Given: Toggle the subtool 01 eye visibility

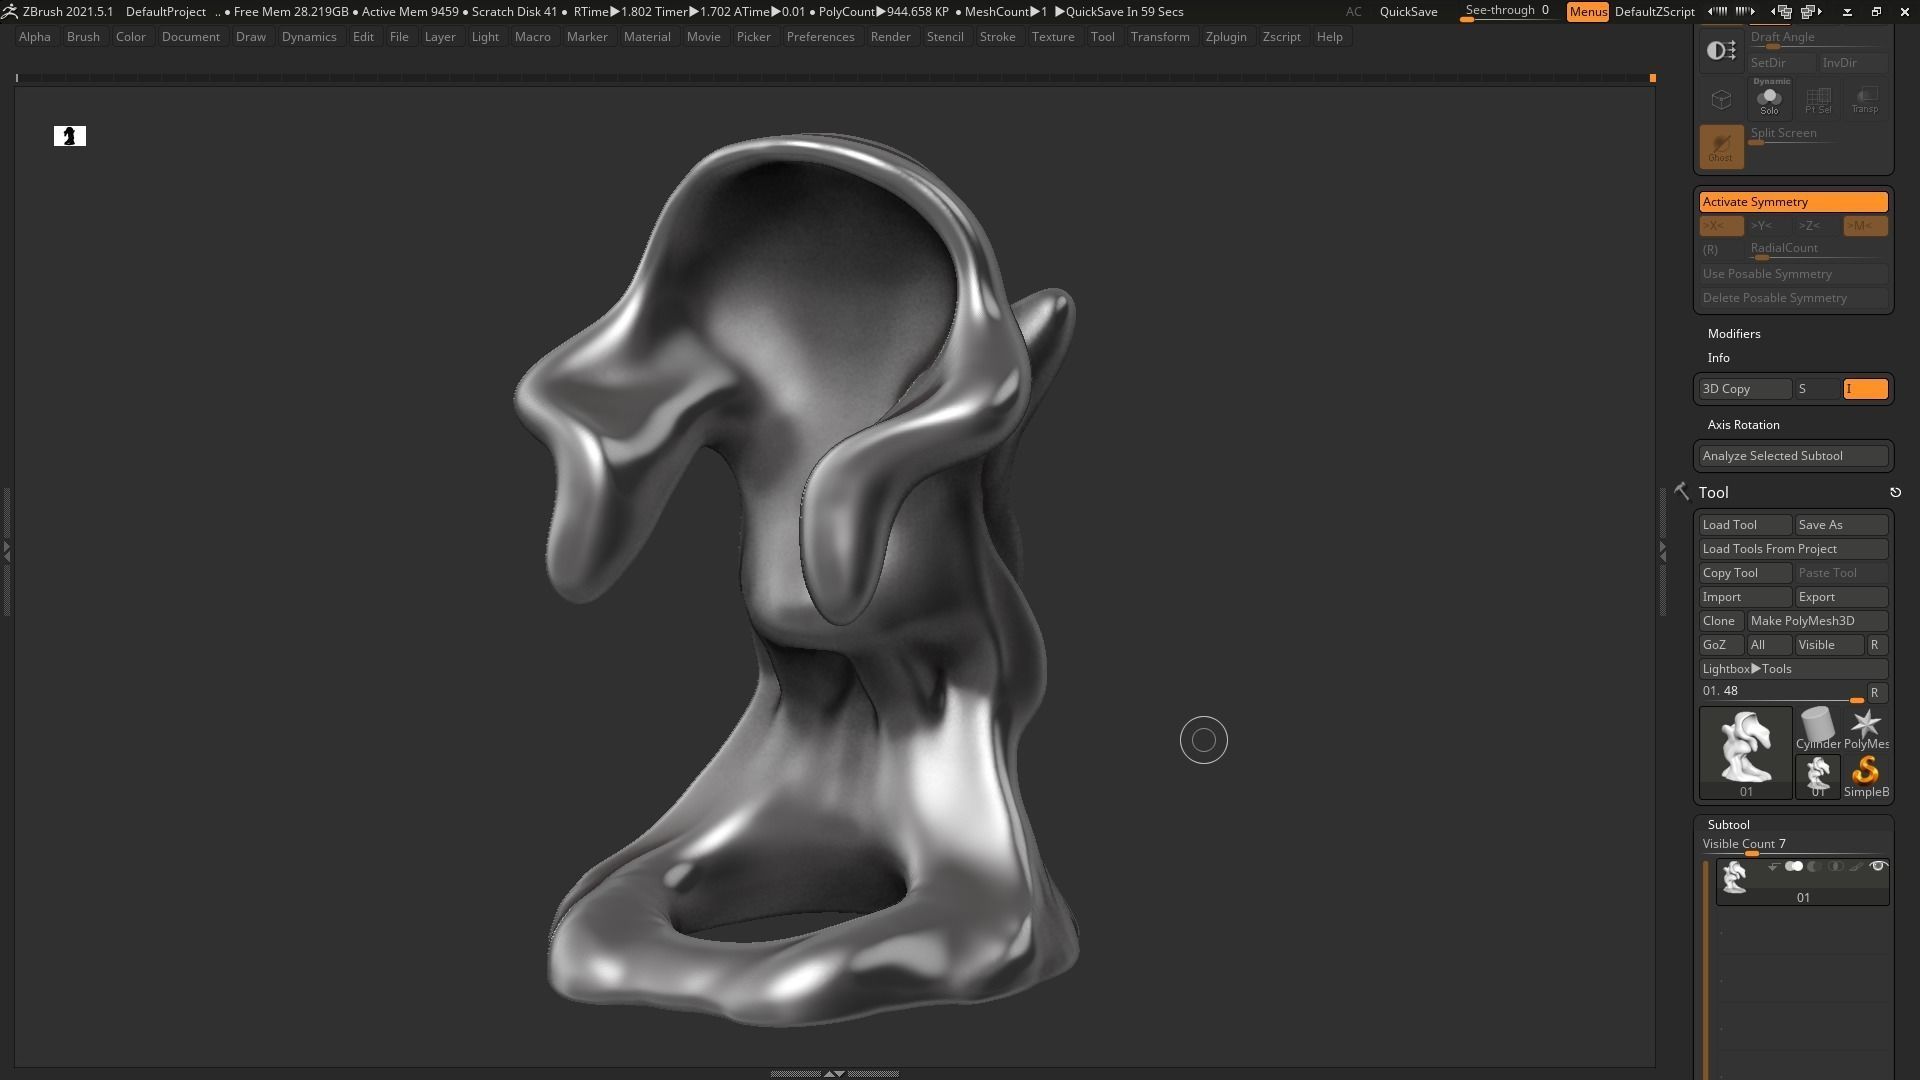Looking at the screenshot, I should pyautogui.click(x=1878, y=866).
